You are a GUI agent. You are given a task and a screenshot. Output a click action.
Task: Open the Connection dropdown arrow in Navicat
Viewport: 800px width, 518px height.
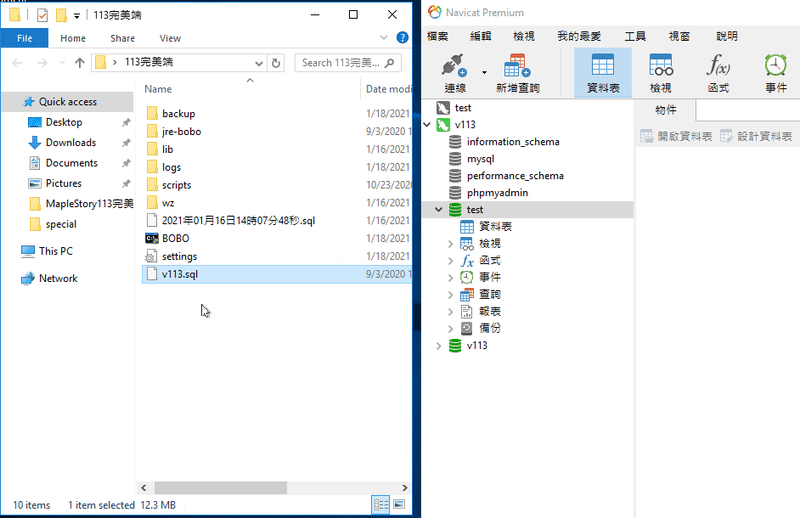484,72
